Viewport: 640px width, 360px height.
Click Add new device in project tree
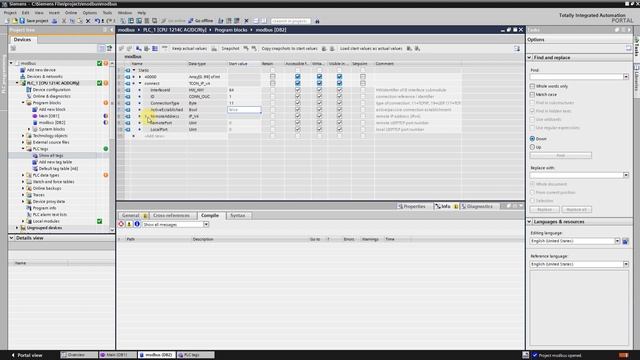coord(41,70)
